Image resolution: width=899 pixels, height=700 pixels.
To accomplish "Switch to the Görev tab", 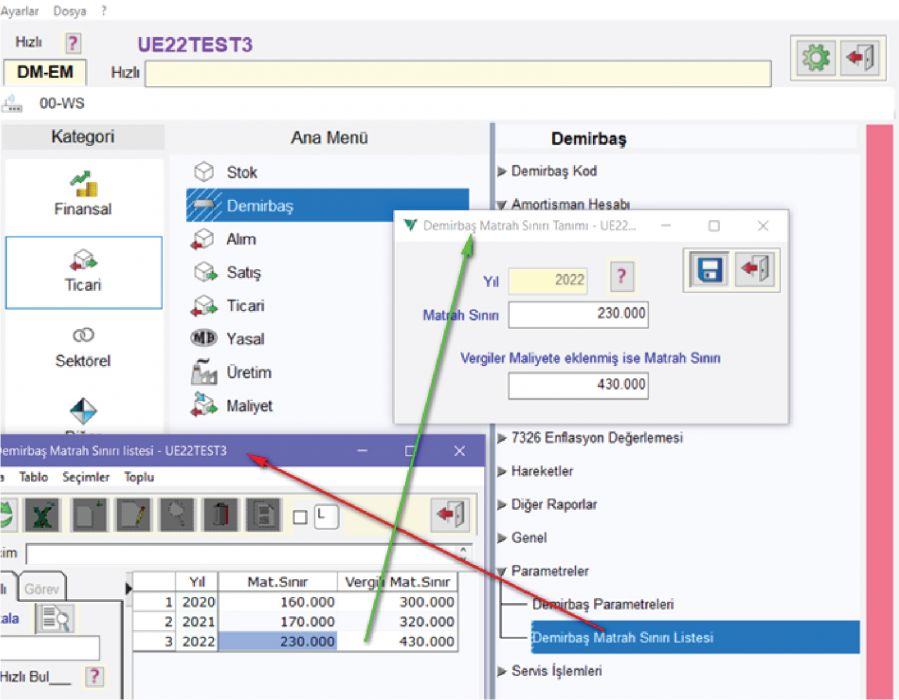I will 43,588.
